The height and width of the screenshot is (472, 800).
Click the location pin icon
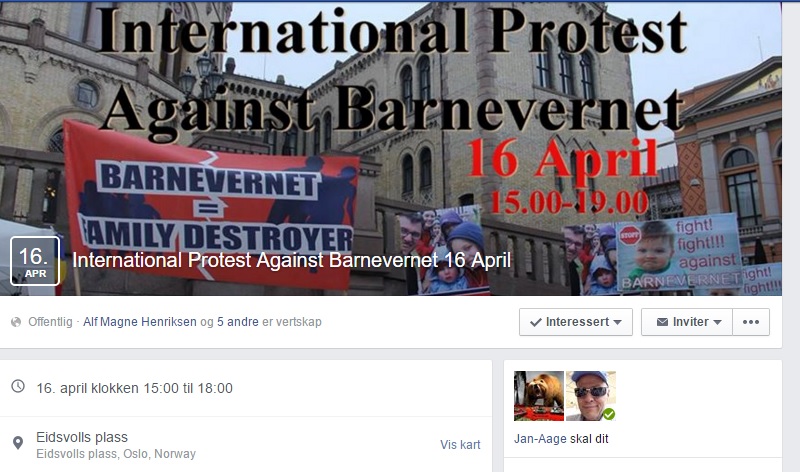point(18,443)
